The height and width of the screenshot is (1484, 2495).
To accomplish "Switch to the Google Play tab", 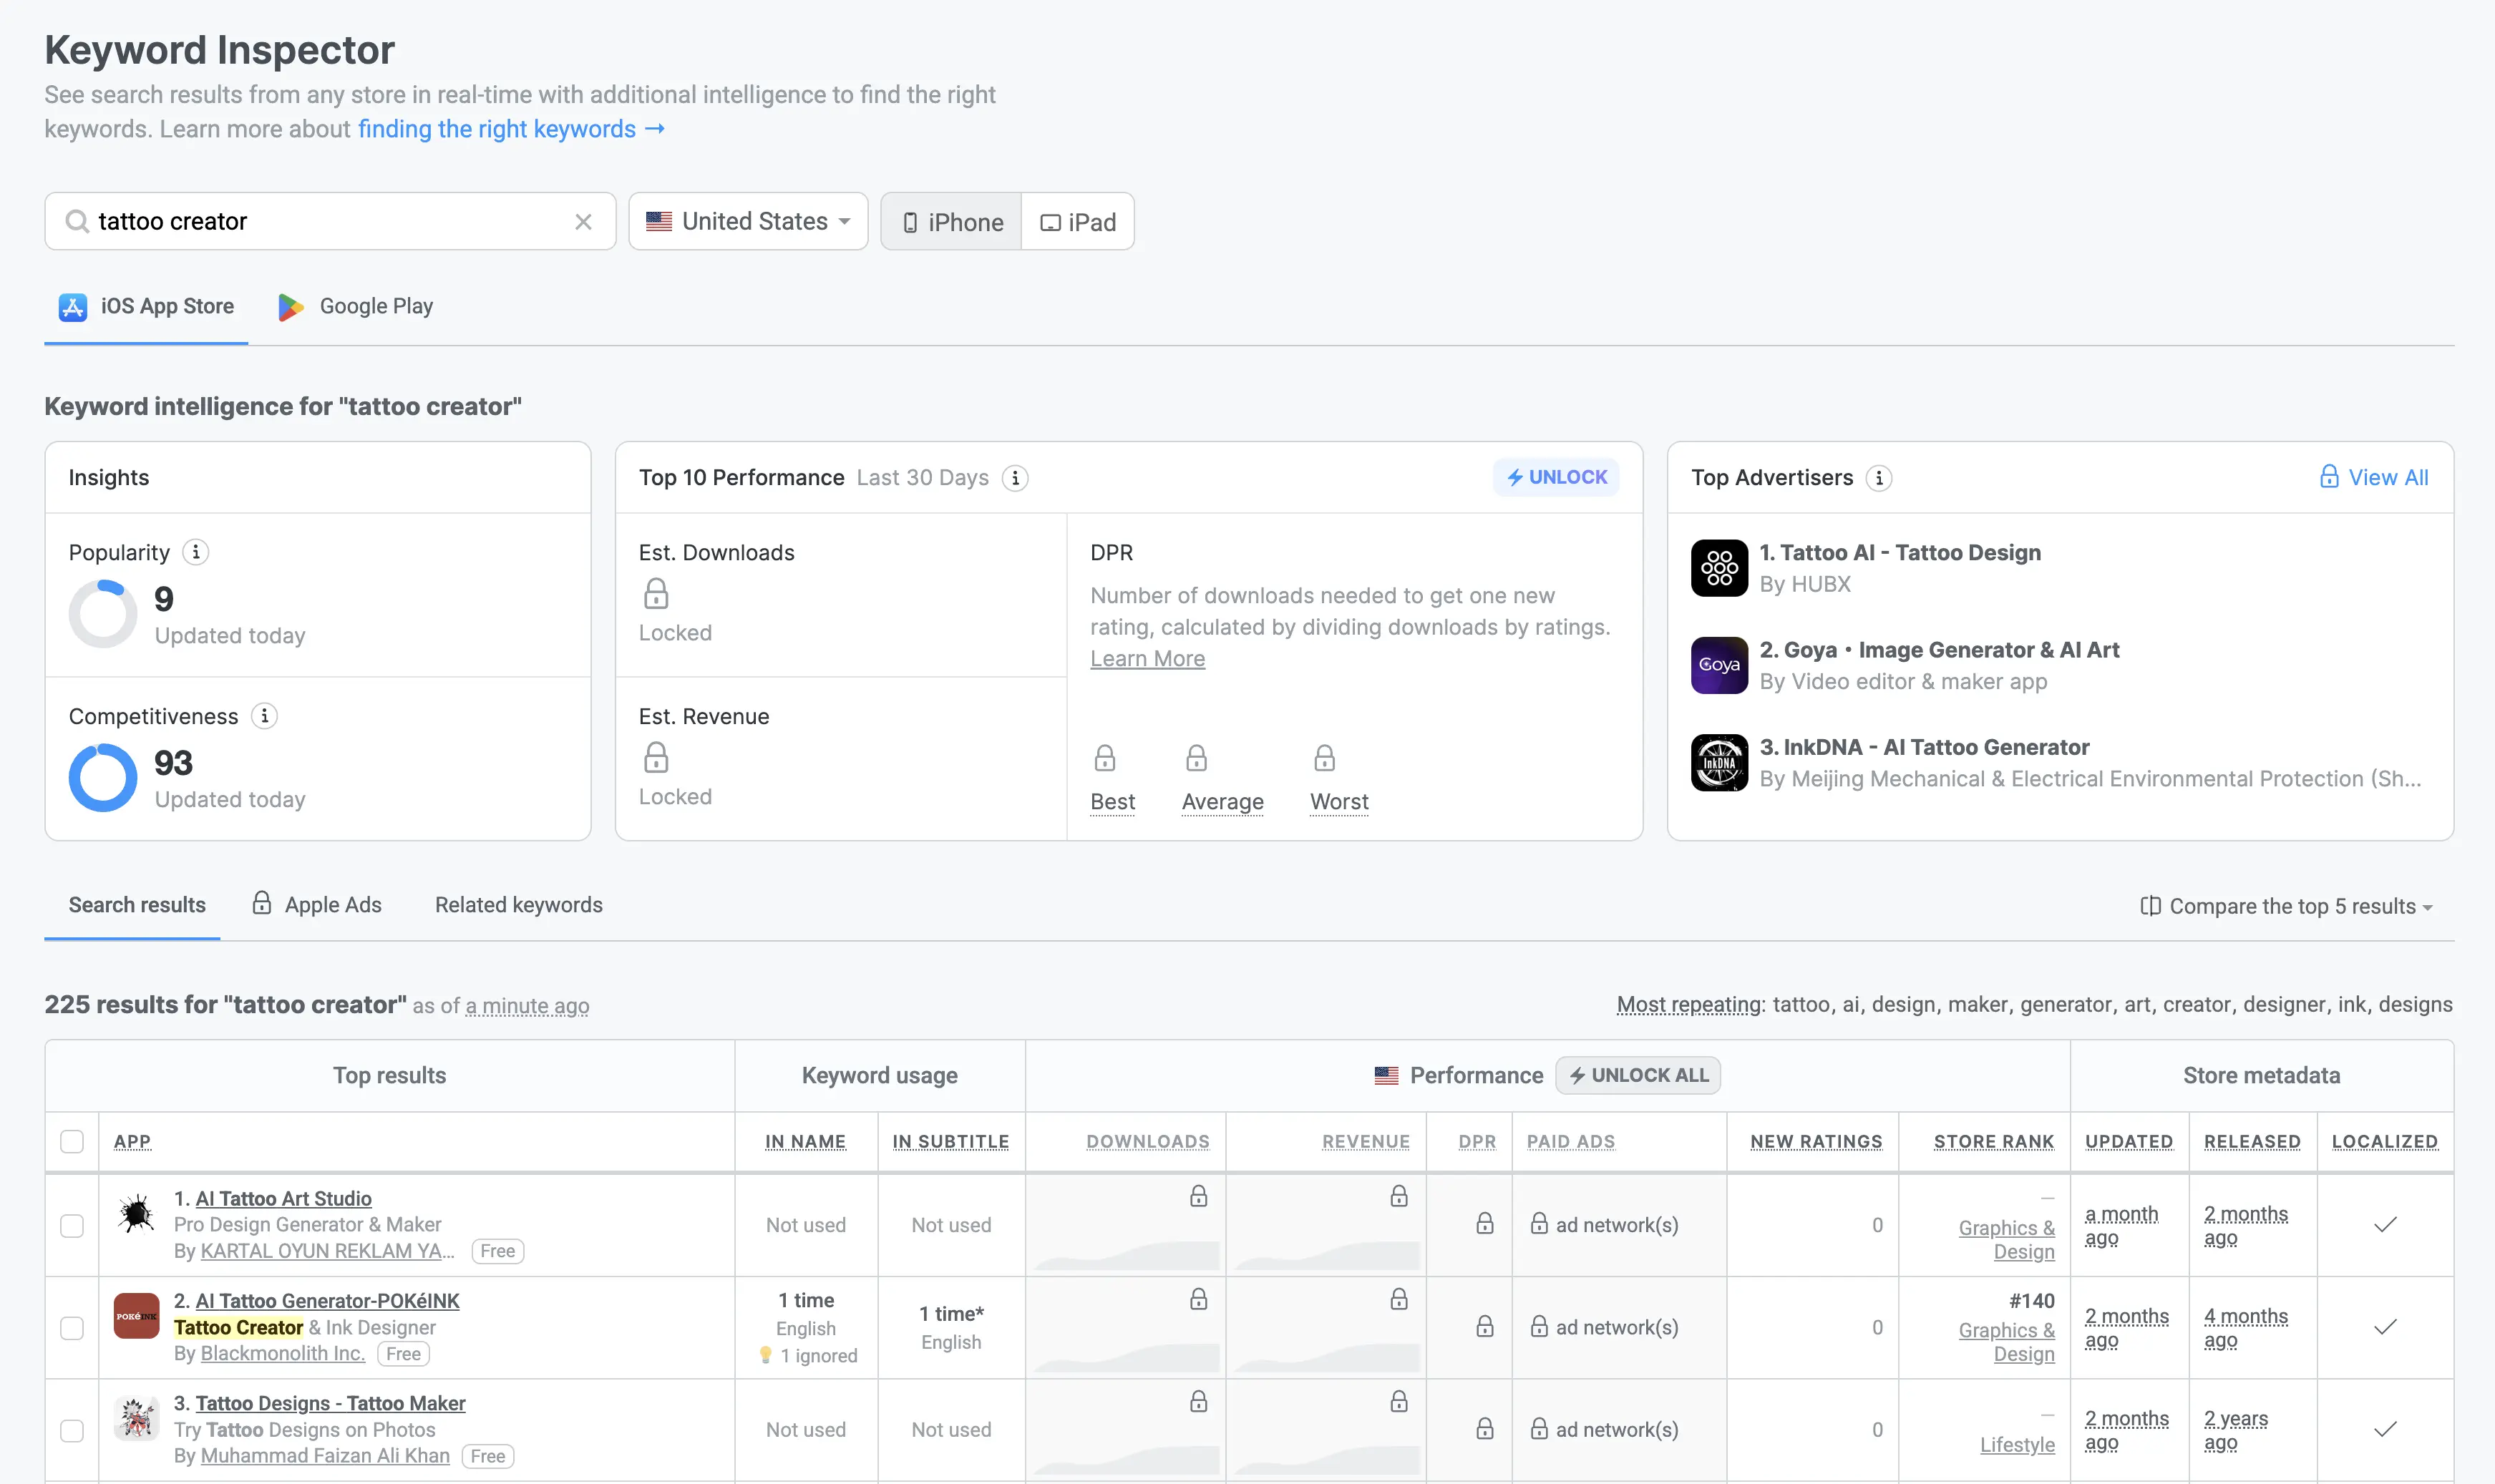I will point(354,306).
